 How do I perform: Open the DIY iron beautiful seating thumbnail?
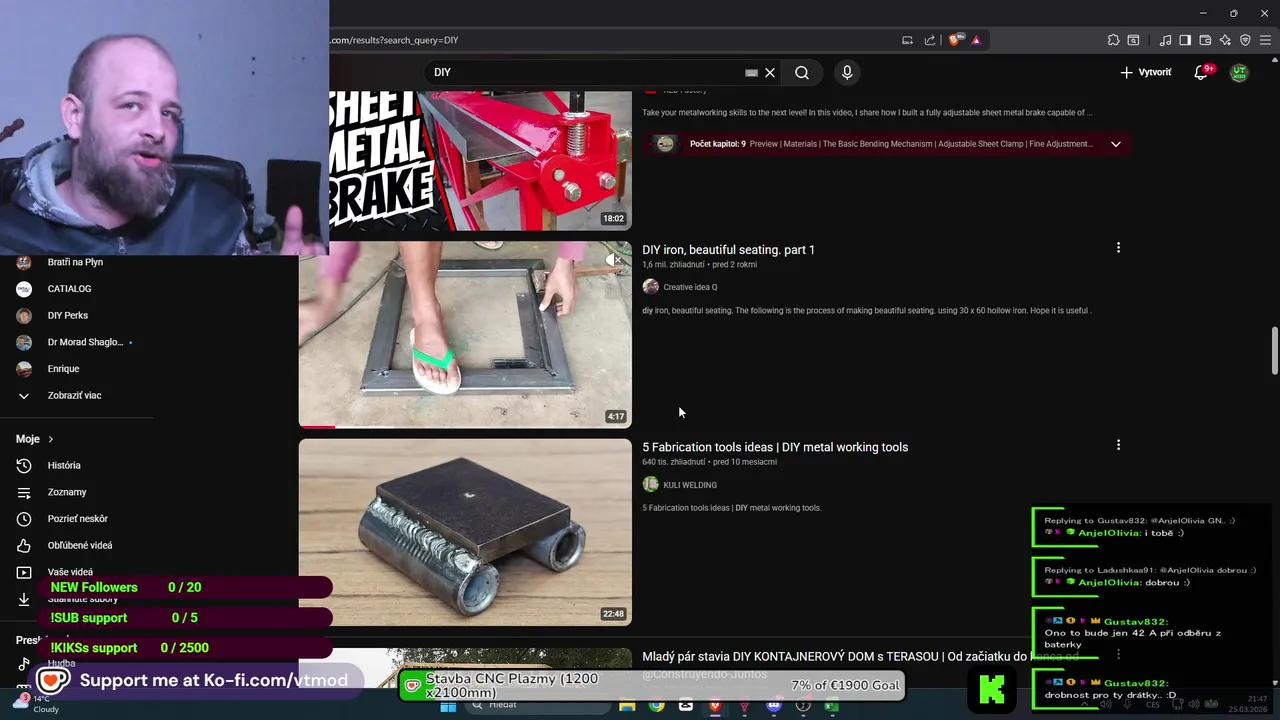point(465,335)
